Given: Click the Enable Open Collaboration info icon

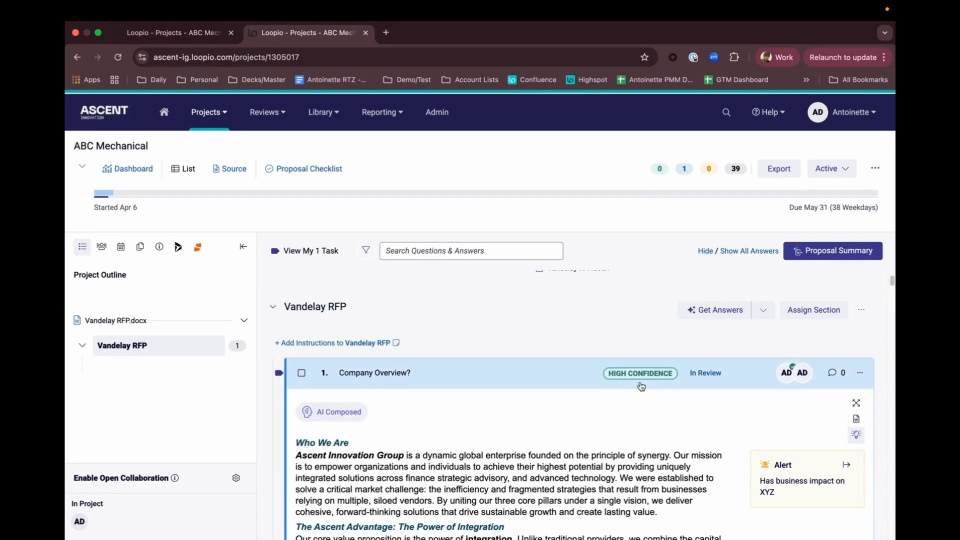Looking at the screenshot, I should point(175,478).
